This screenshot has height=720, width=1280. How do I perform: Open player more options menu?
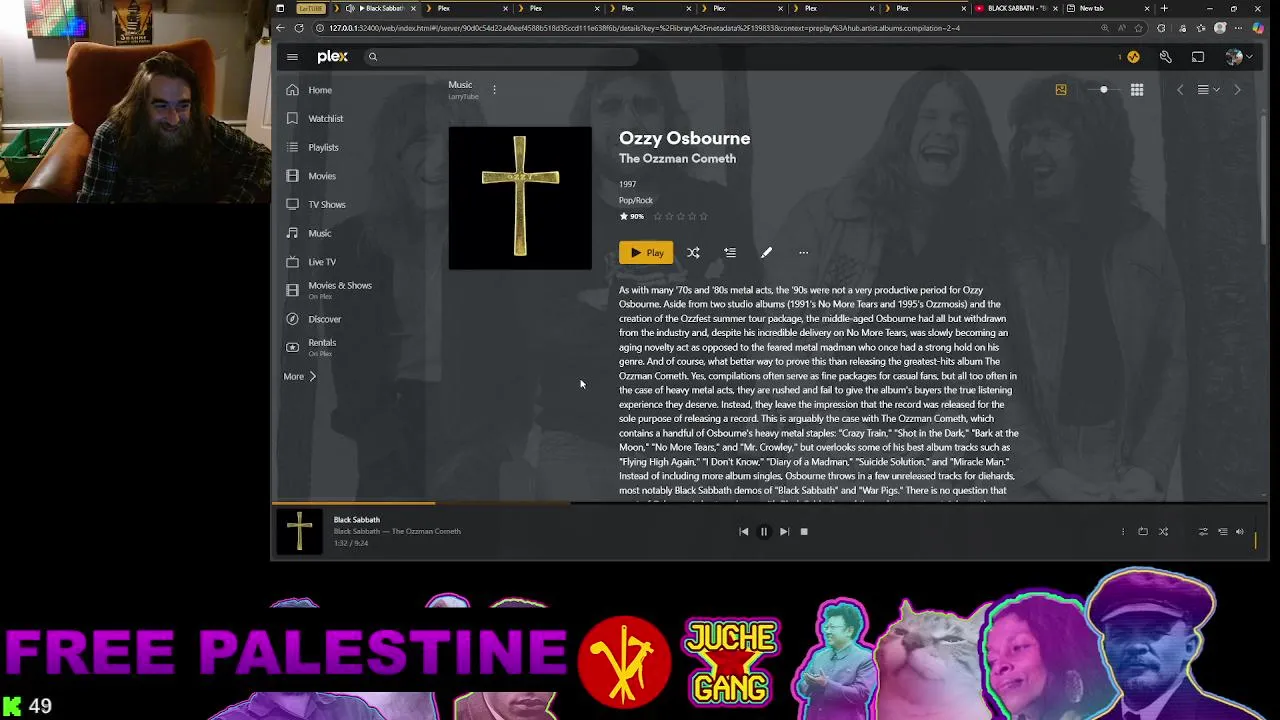tap(1123, 532)
